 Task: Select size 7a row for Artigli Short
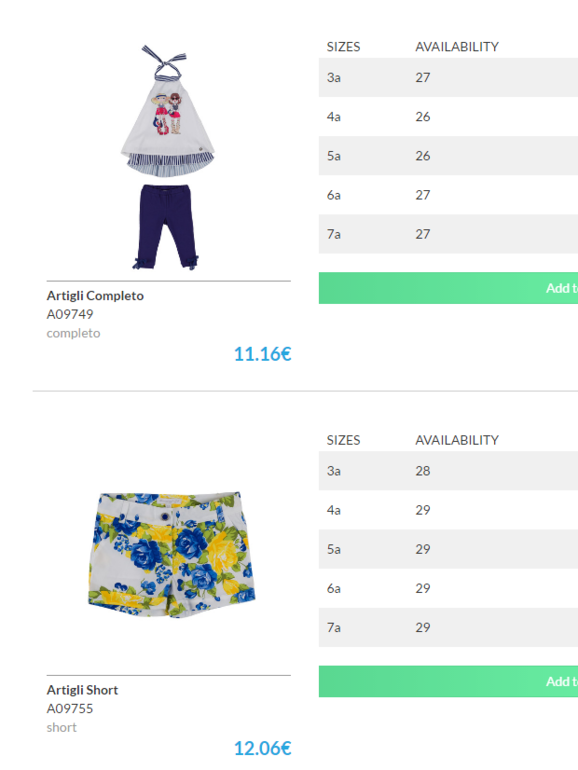pos(448,628)
